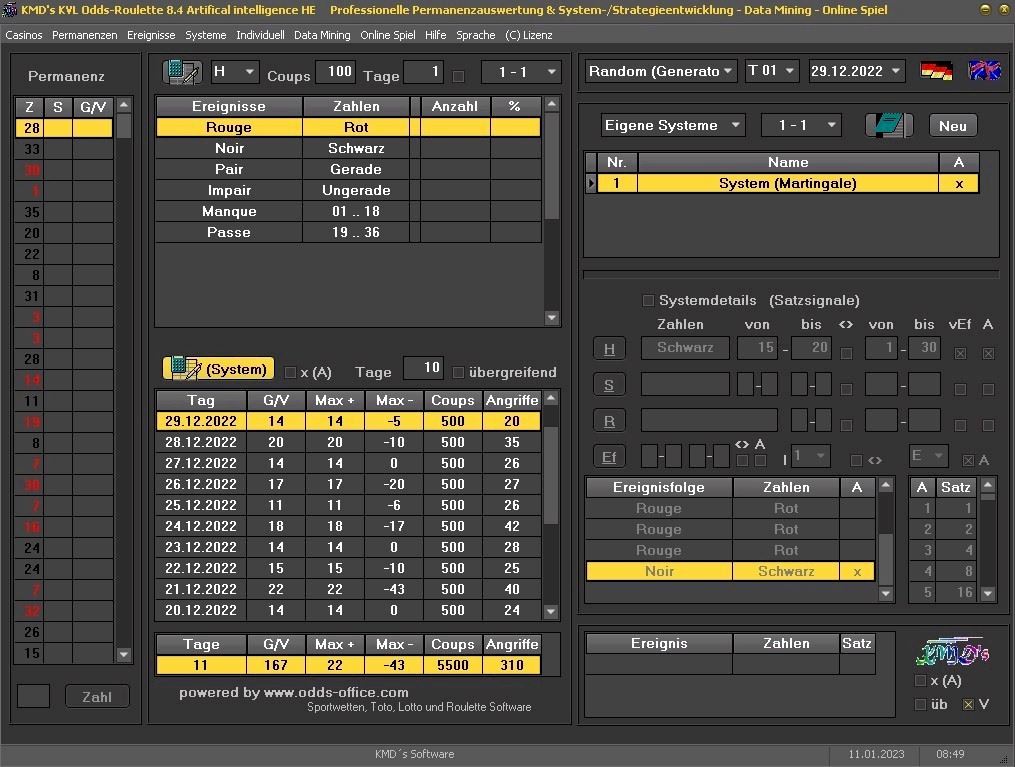This screenshot has width=1015, height=767.
Task: Click the R signal button
Action: click(608, 421)
